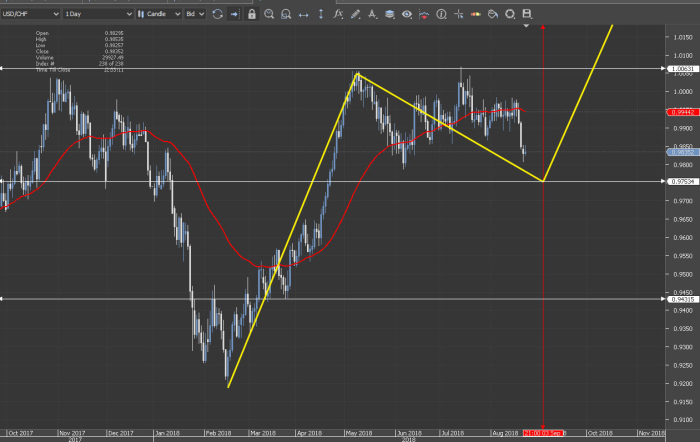Select the pencil drawing tool
Viewport: 700px width, 442px height.
pos(355,14)
